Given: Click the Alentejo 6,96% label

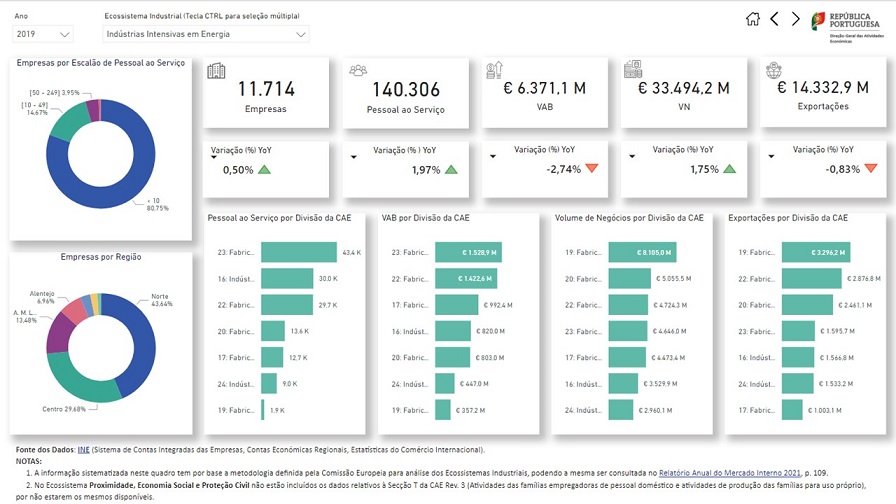Looking at the screenshot, I should click(42, 297).
